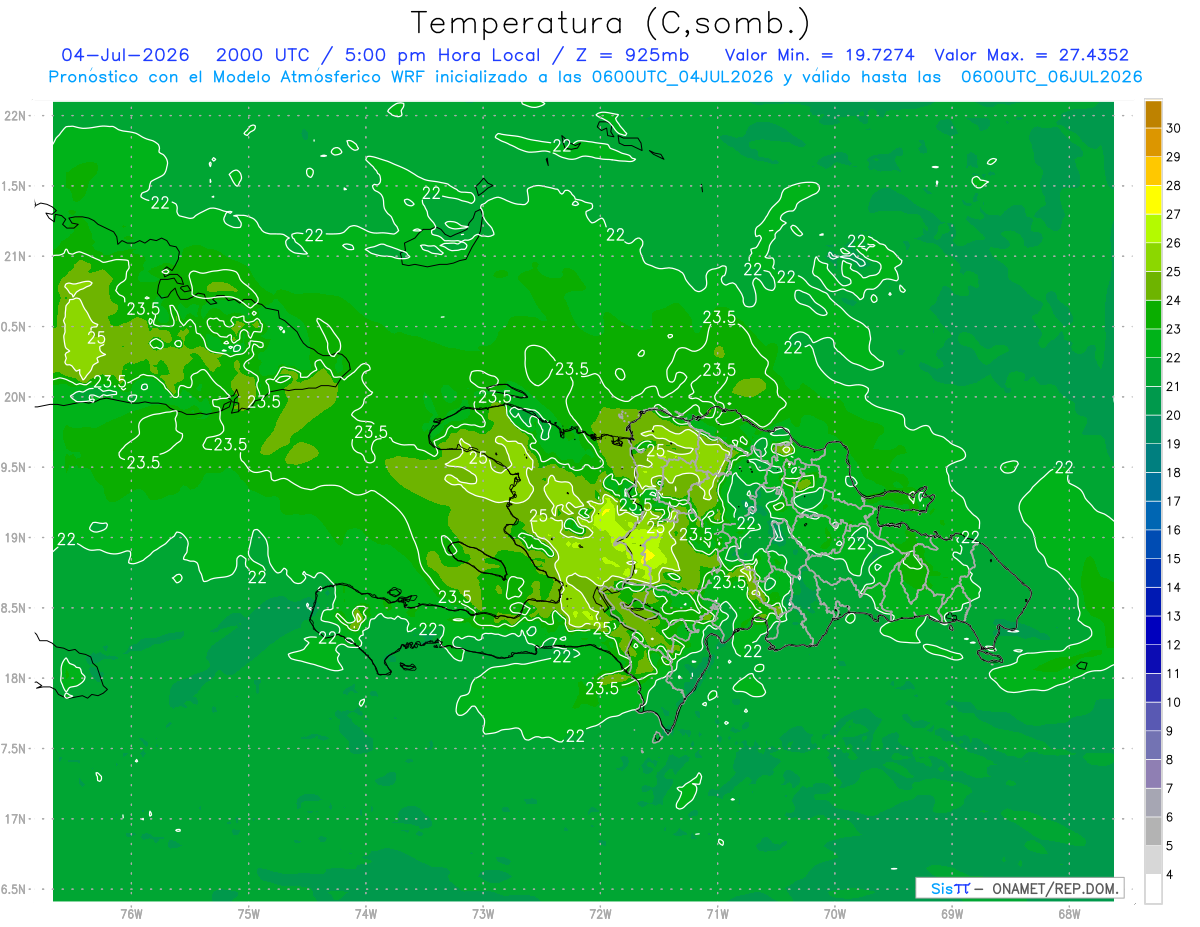Click the "Valor Min. = 19.7274" readout
This screenshot has height=927, width=1200.
(820, 55)
